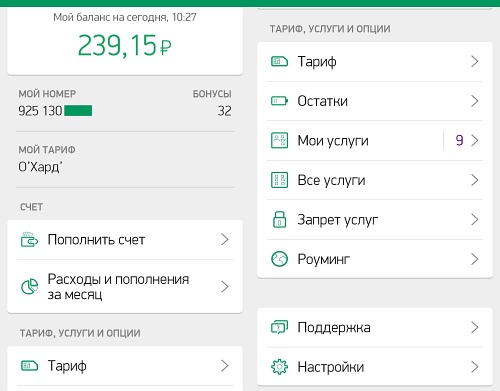
Task: Open the Роуминг chevron arrow
Action: point(475,259)
